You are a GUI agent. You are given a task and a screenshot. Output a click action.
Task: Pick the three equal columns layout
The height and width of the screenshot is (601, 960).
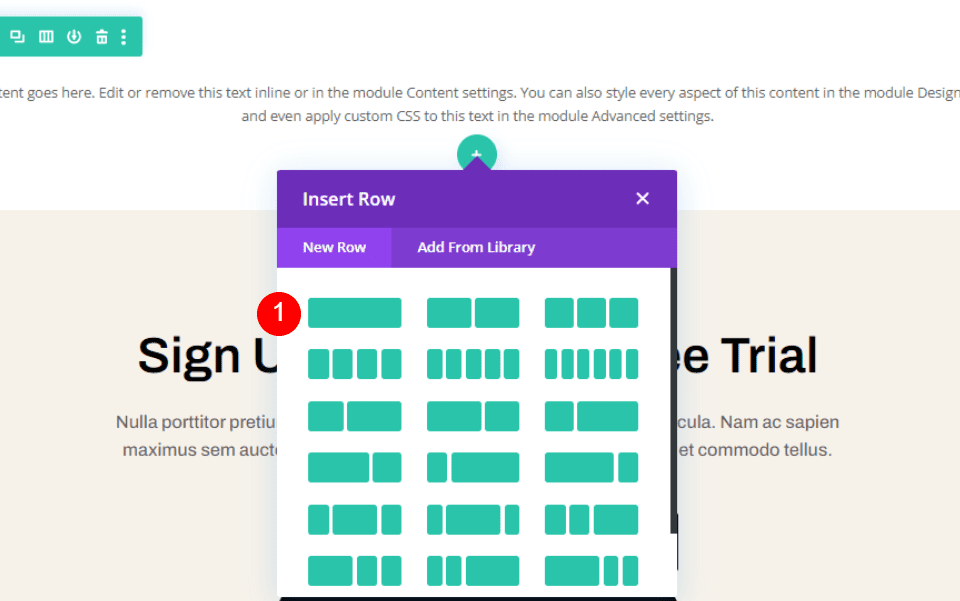click(591, 313)
